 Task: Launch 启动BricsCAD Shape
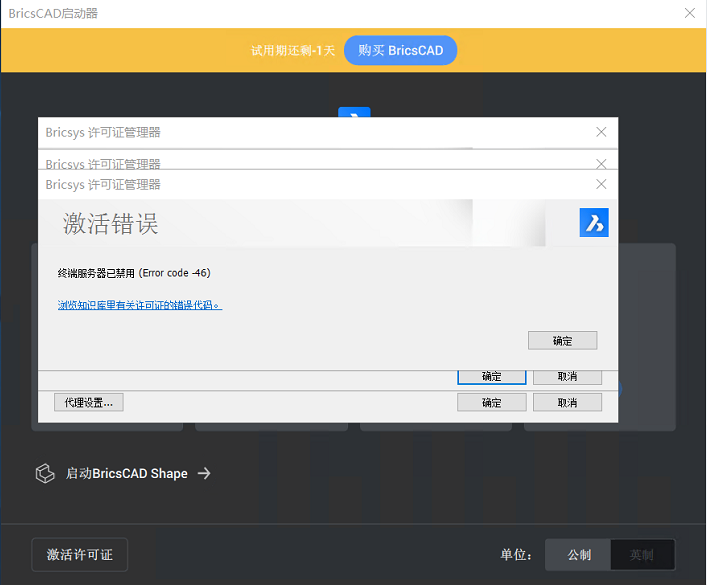point(127,473)
